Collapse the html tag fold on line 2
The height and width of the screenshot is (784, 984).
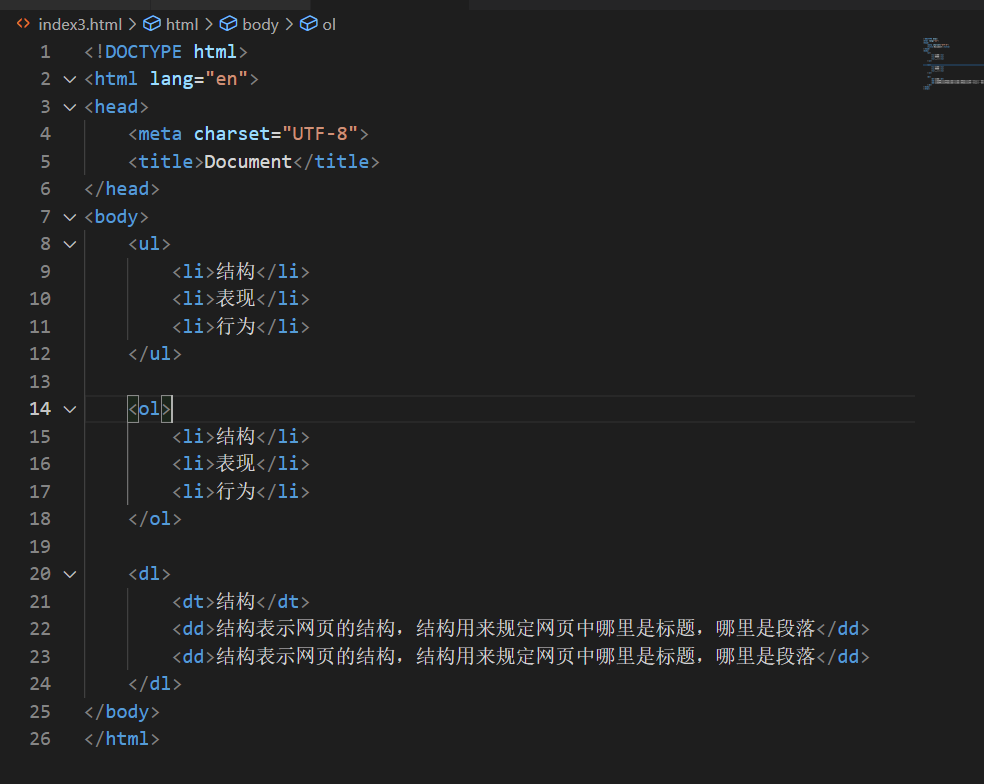click(x=70, y=79)
